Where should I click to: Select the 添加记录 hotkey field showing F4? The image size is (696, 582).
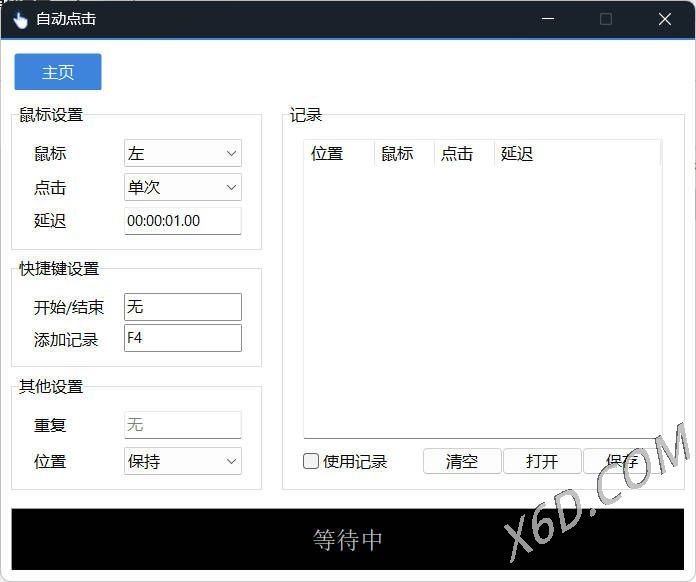(x=183, y=338)
